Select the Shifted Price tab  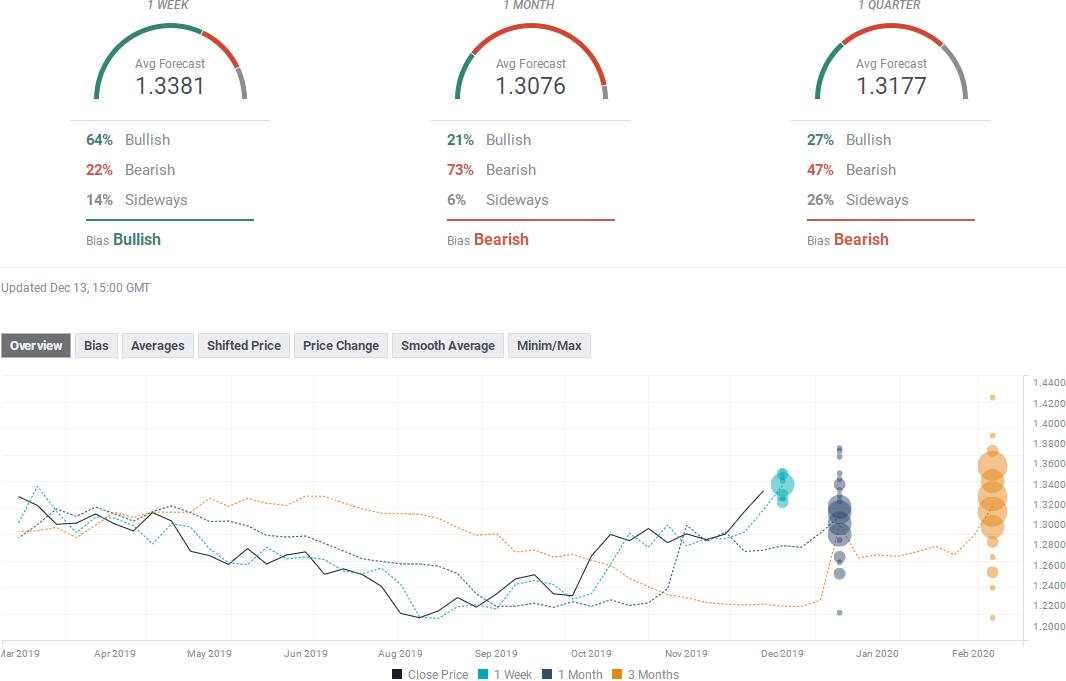(243, 346)
